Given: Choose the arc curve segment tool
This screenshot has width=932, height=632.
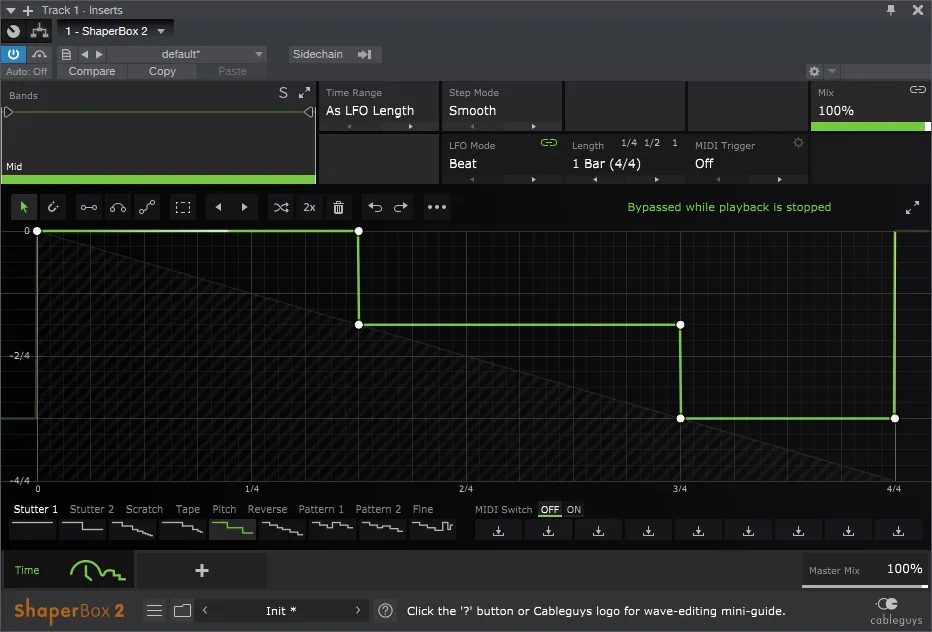Looking at the screenshot, I should [118, 207].
